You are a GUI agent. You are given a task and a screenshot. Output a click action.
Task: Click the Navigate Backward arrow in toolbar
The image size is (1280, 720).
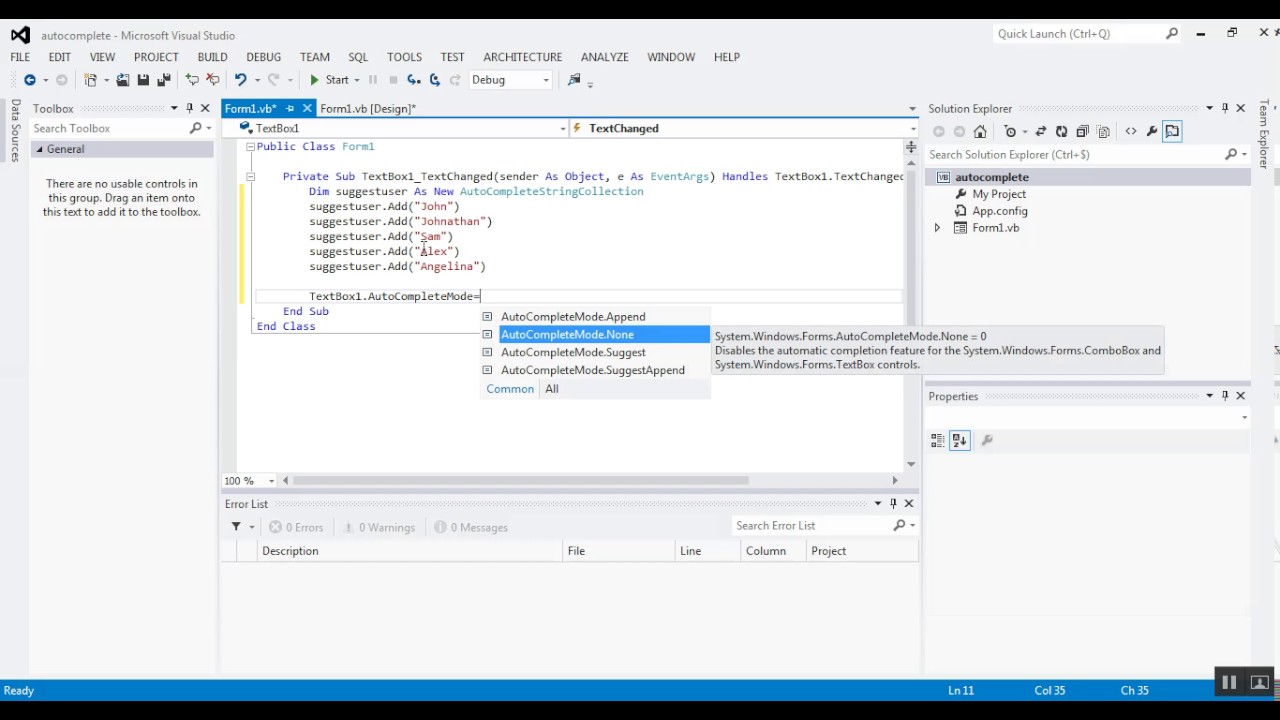click(29, 80)
